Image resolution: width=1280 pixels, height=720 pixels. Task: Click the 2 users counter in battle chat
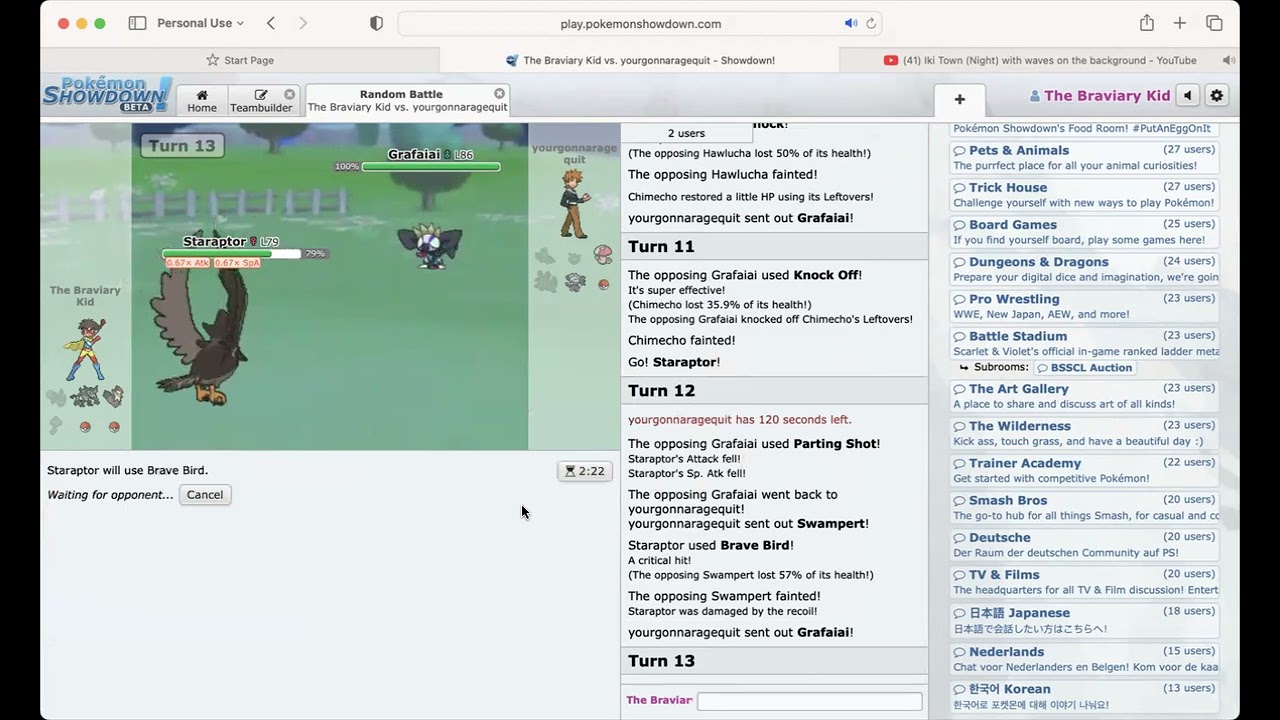point(686,133)
